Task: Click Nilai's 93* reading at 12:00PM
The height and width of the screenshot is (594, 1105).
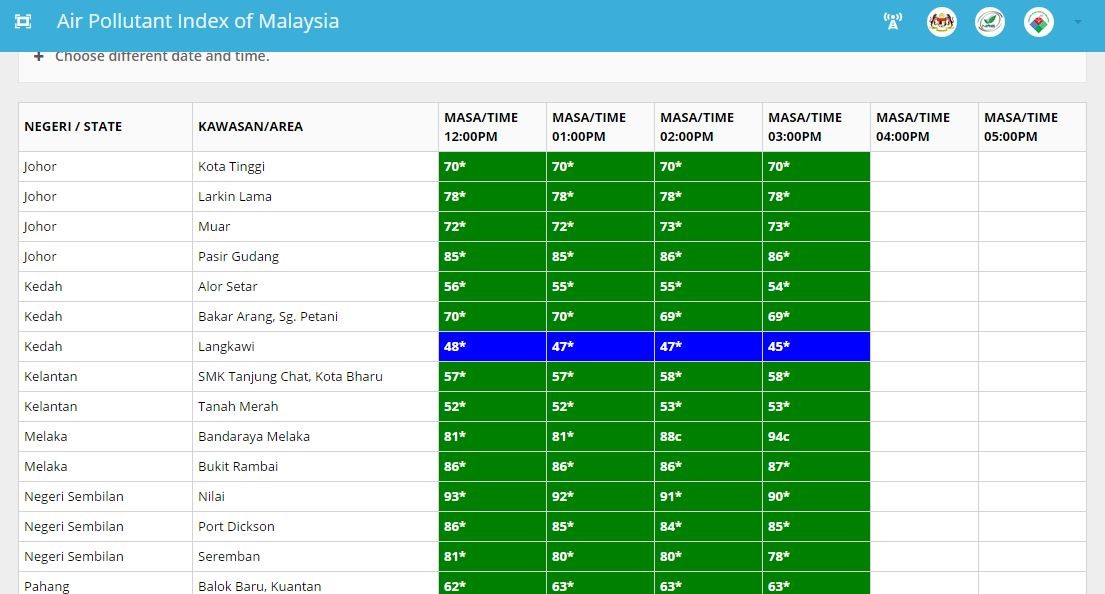Action: [492, 496]
